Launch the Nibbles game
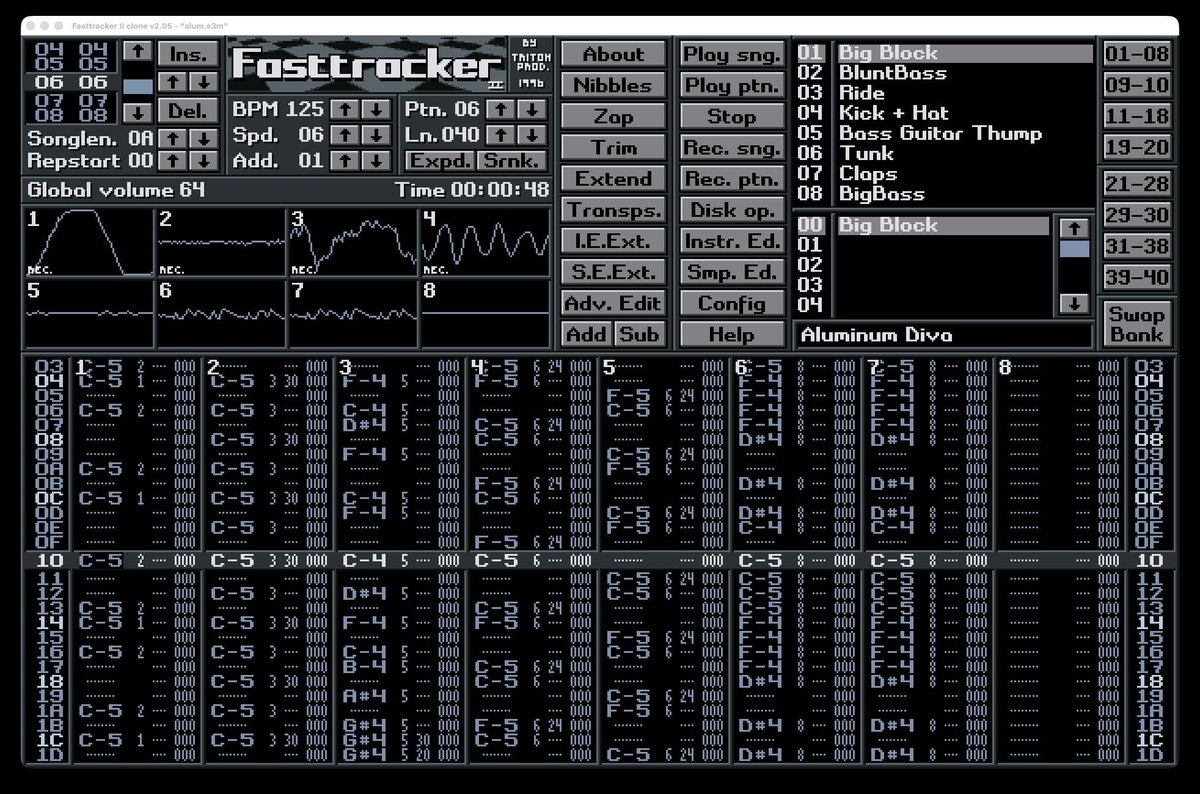Image resolution: width=1200 pixels, height=794 pixels. pyautogui.click(x=613, y=85)
